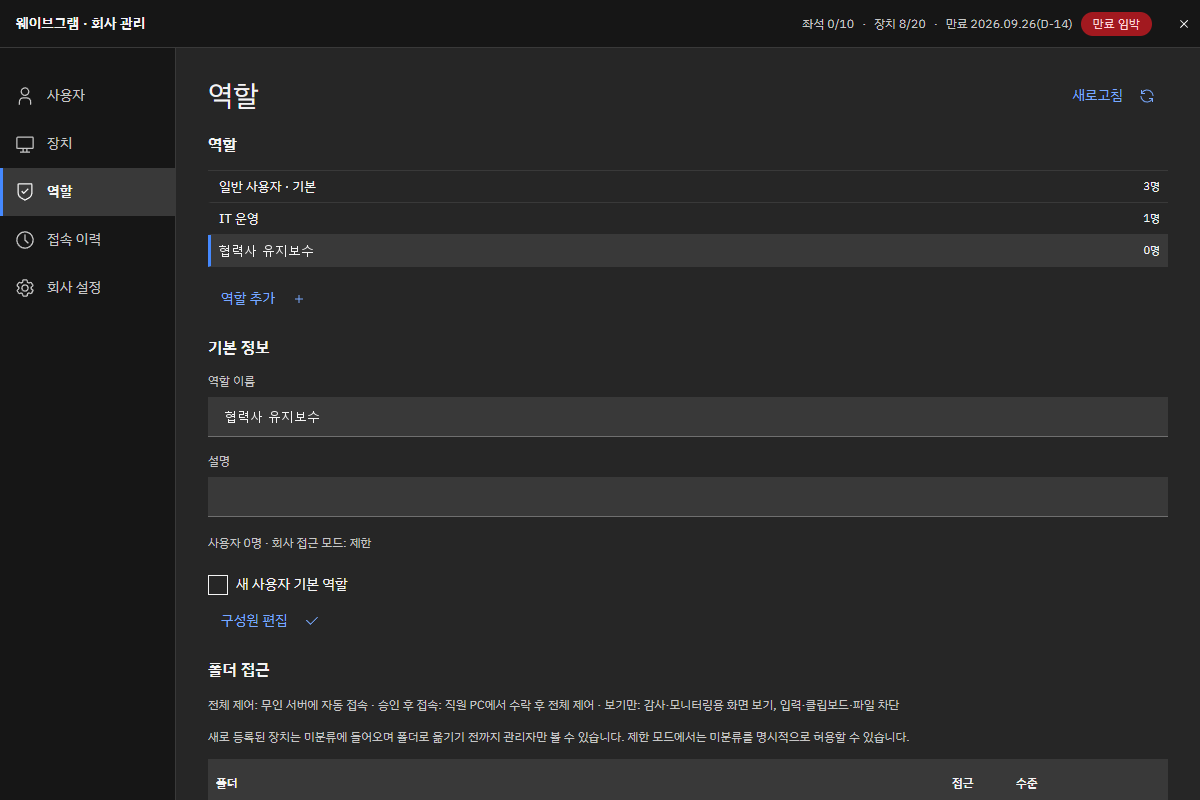Click the 역할 이름 input field
The image size is (1200, 800).
point(688,417)
